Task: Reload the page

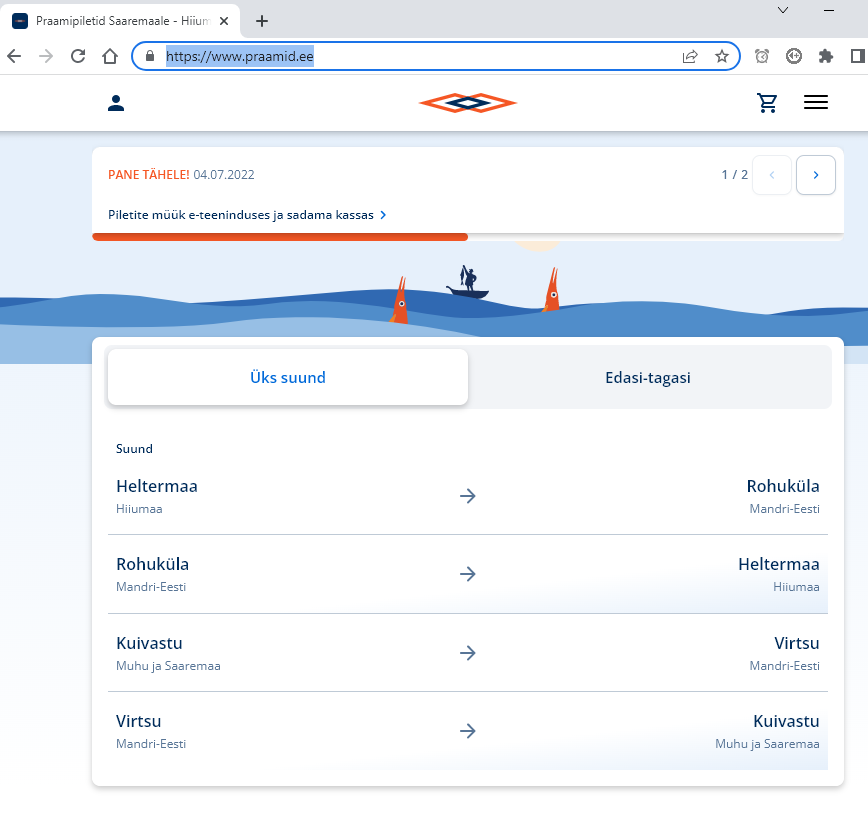Action: pyautogui.click(x=77, y=57)
